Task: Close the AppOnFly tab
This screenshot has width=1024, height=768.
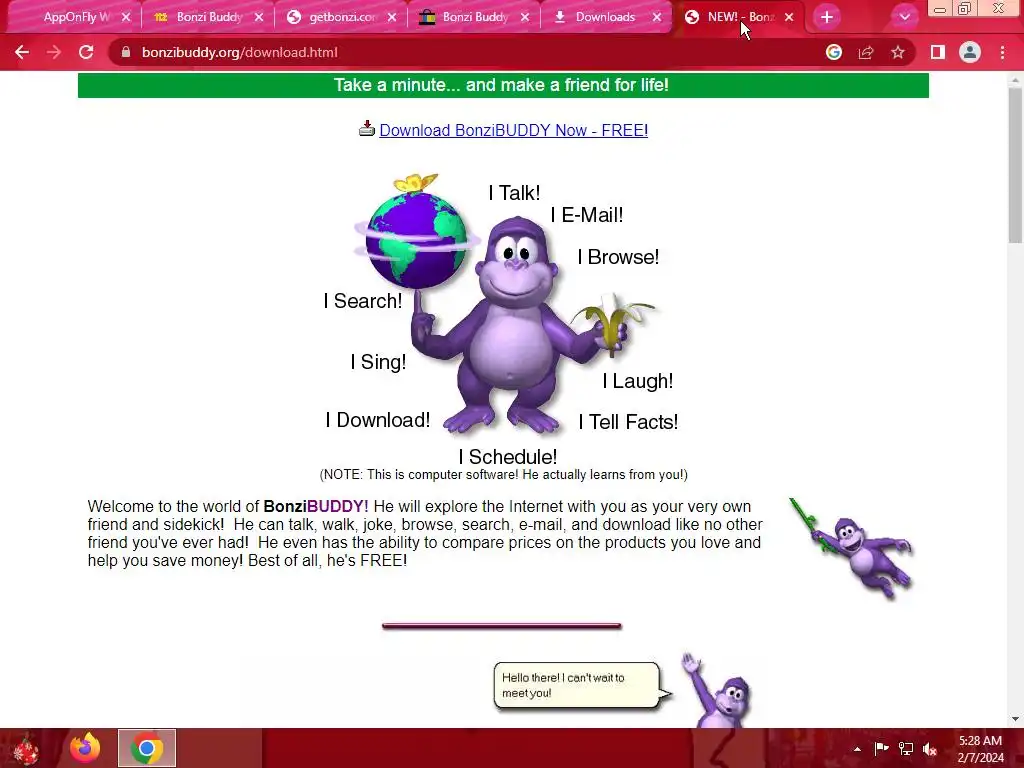Action: 126,18
